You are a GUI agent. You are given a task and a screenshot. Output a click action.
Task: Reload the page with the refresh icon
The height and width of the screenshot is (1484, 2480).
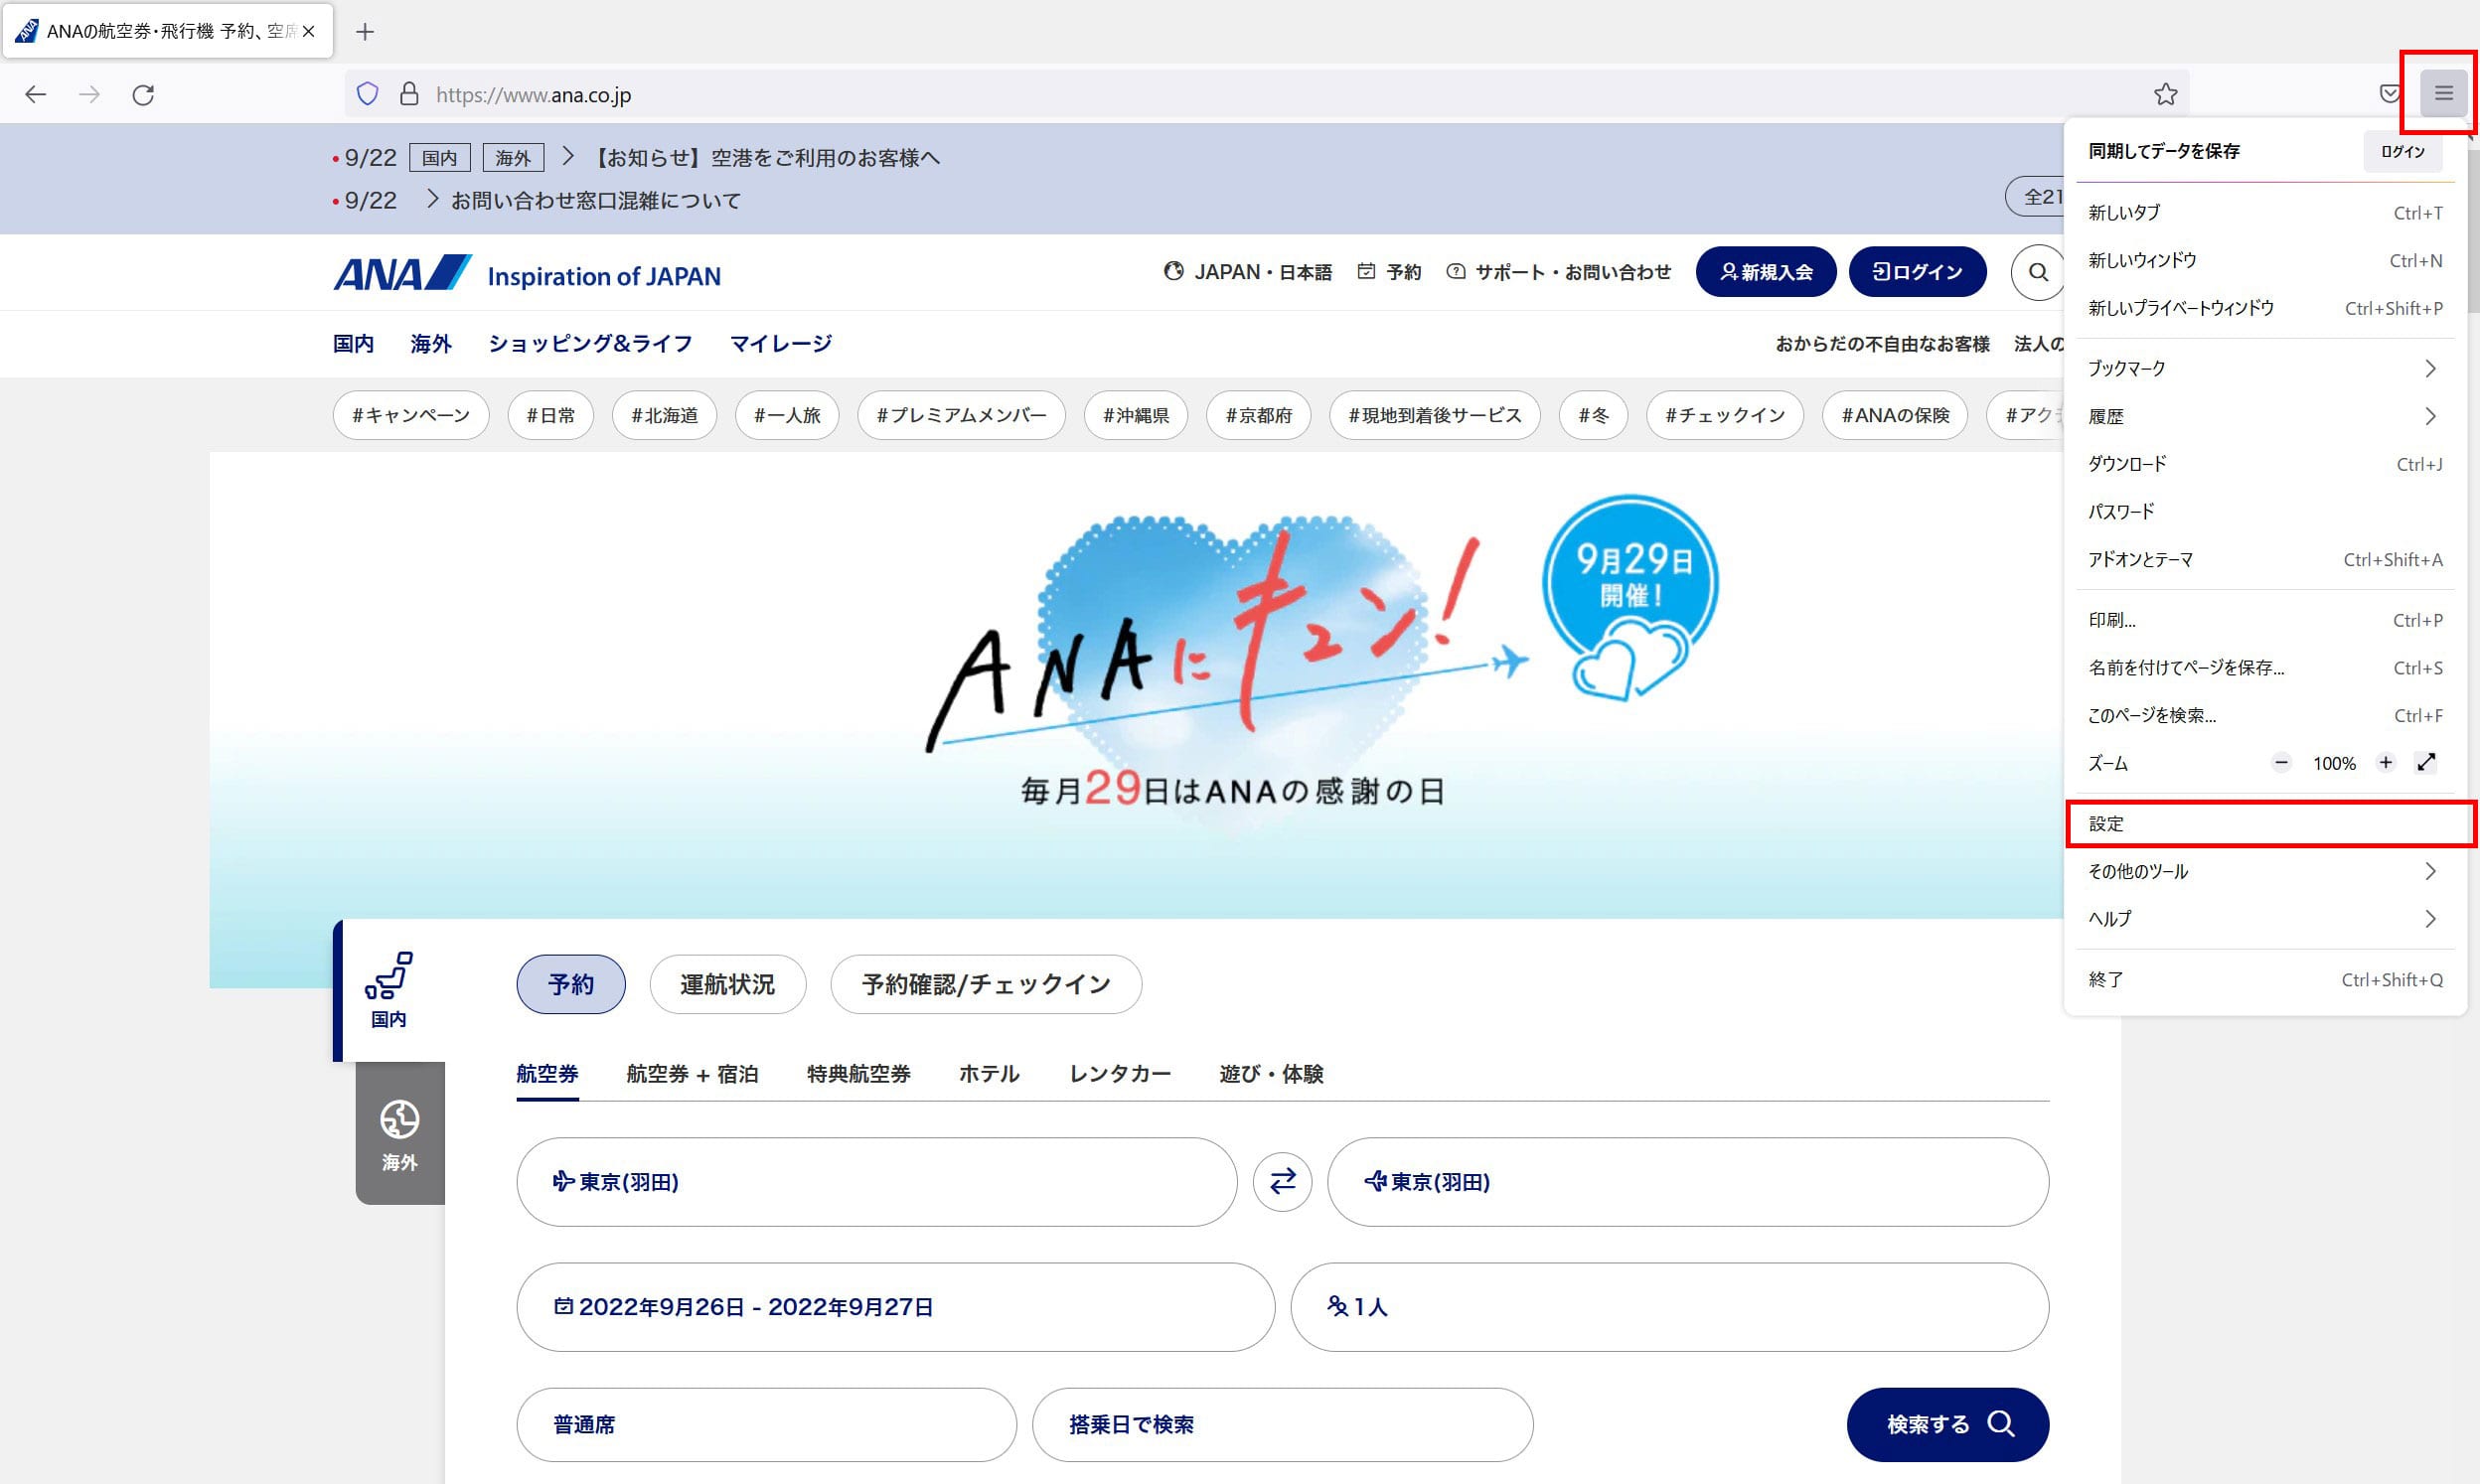(x=143, y=95)
